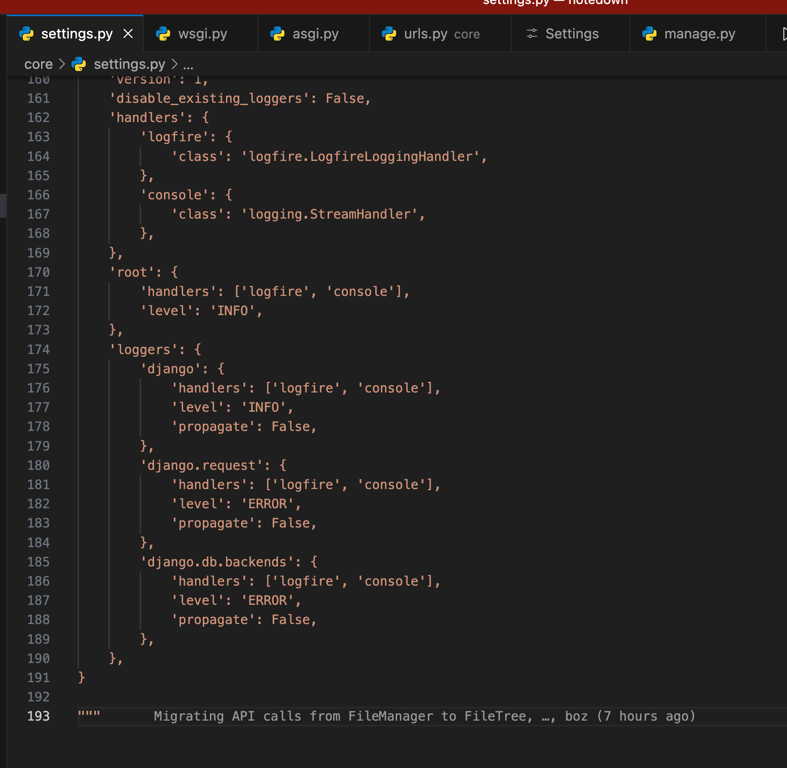Click 'django.db.backends' logger key
Image resolution: width=787 pixels, height=768 pixels.
click(217, 562)
